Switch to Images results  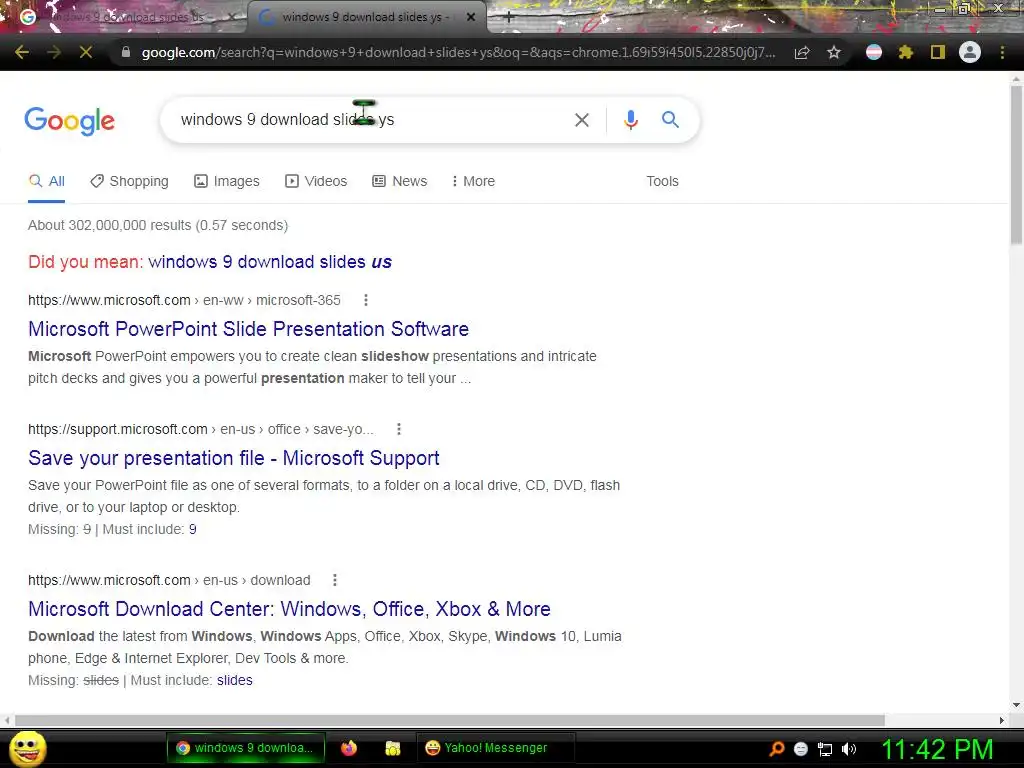(x=227, y=181)
